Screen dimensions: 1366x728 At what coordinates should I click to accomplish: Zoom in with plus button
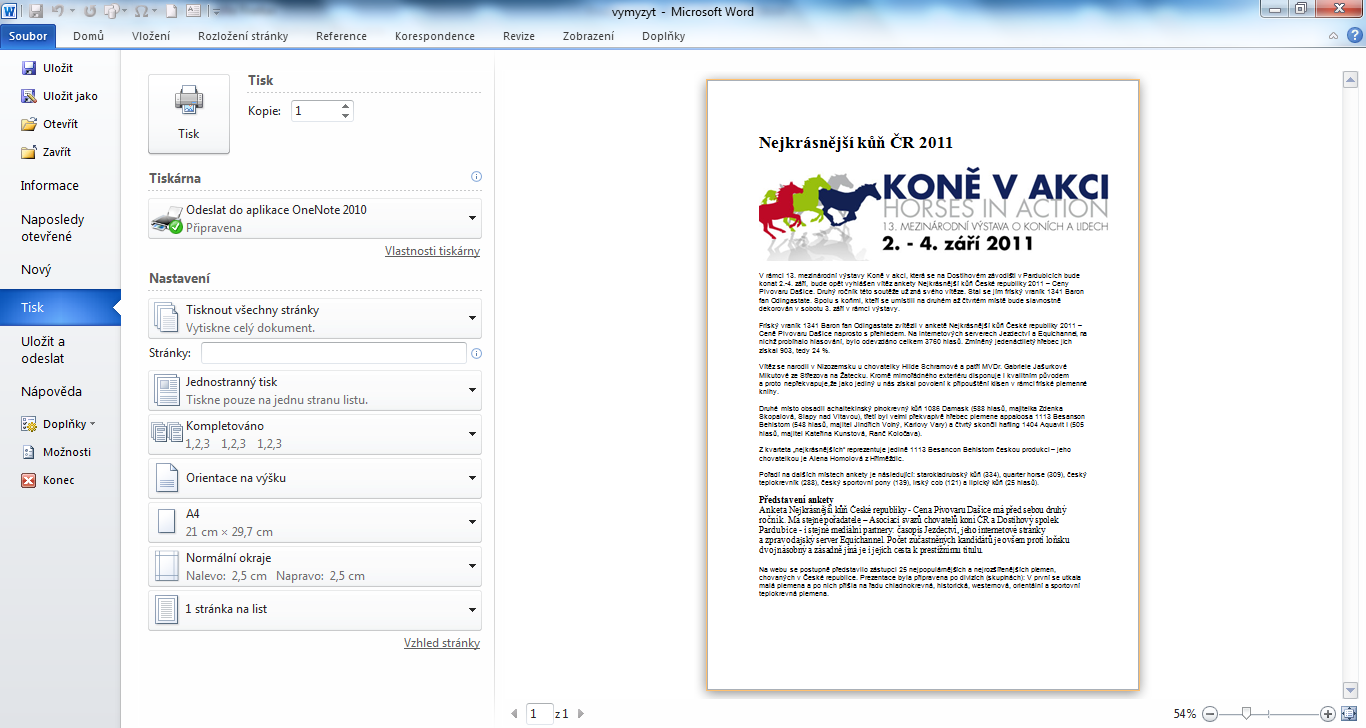click(x=1328, y=714)
